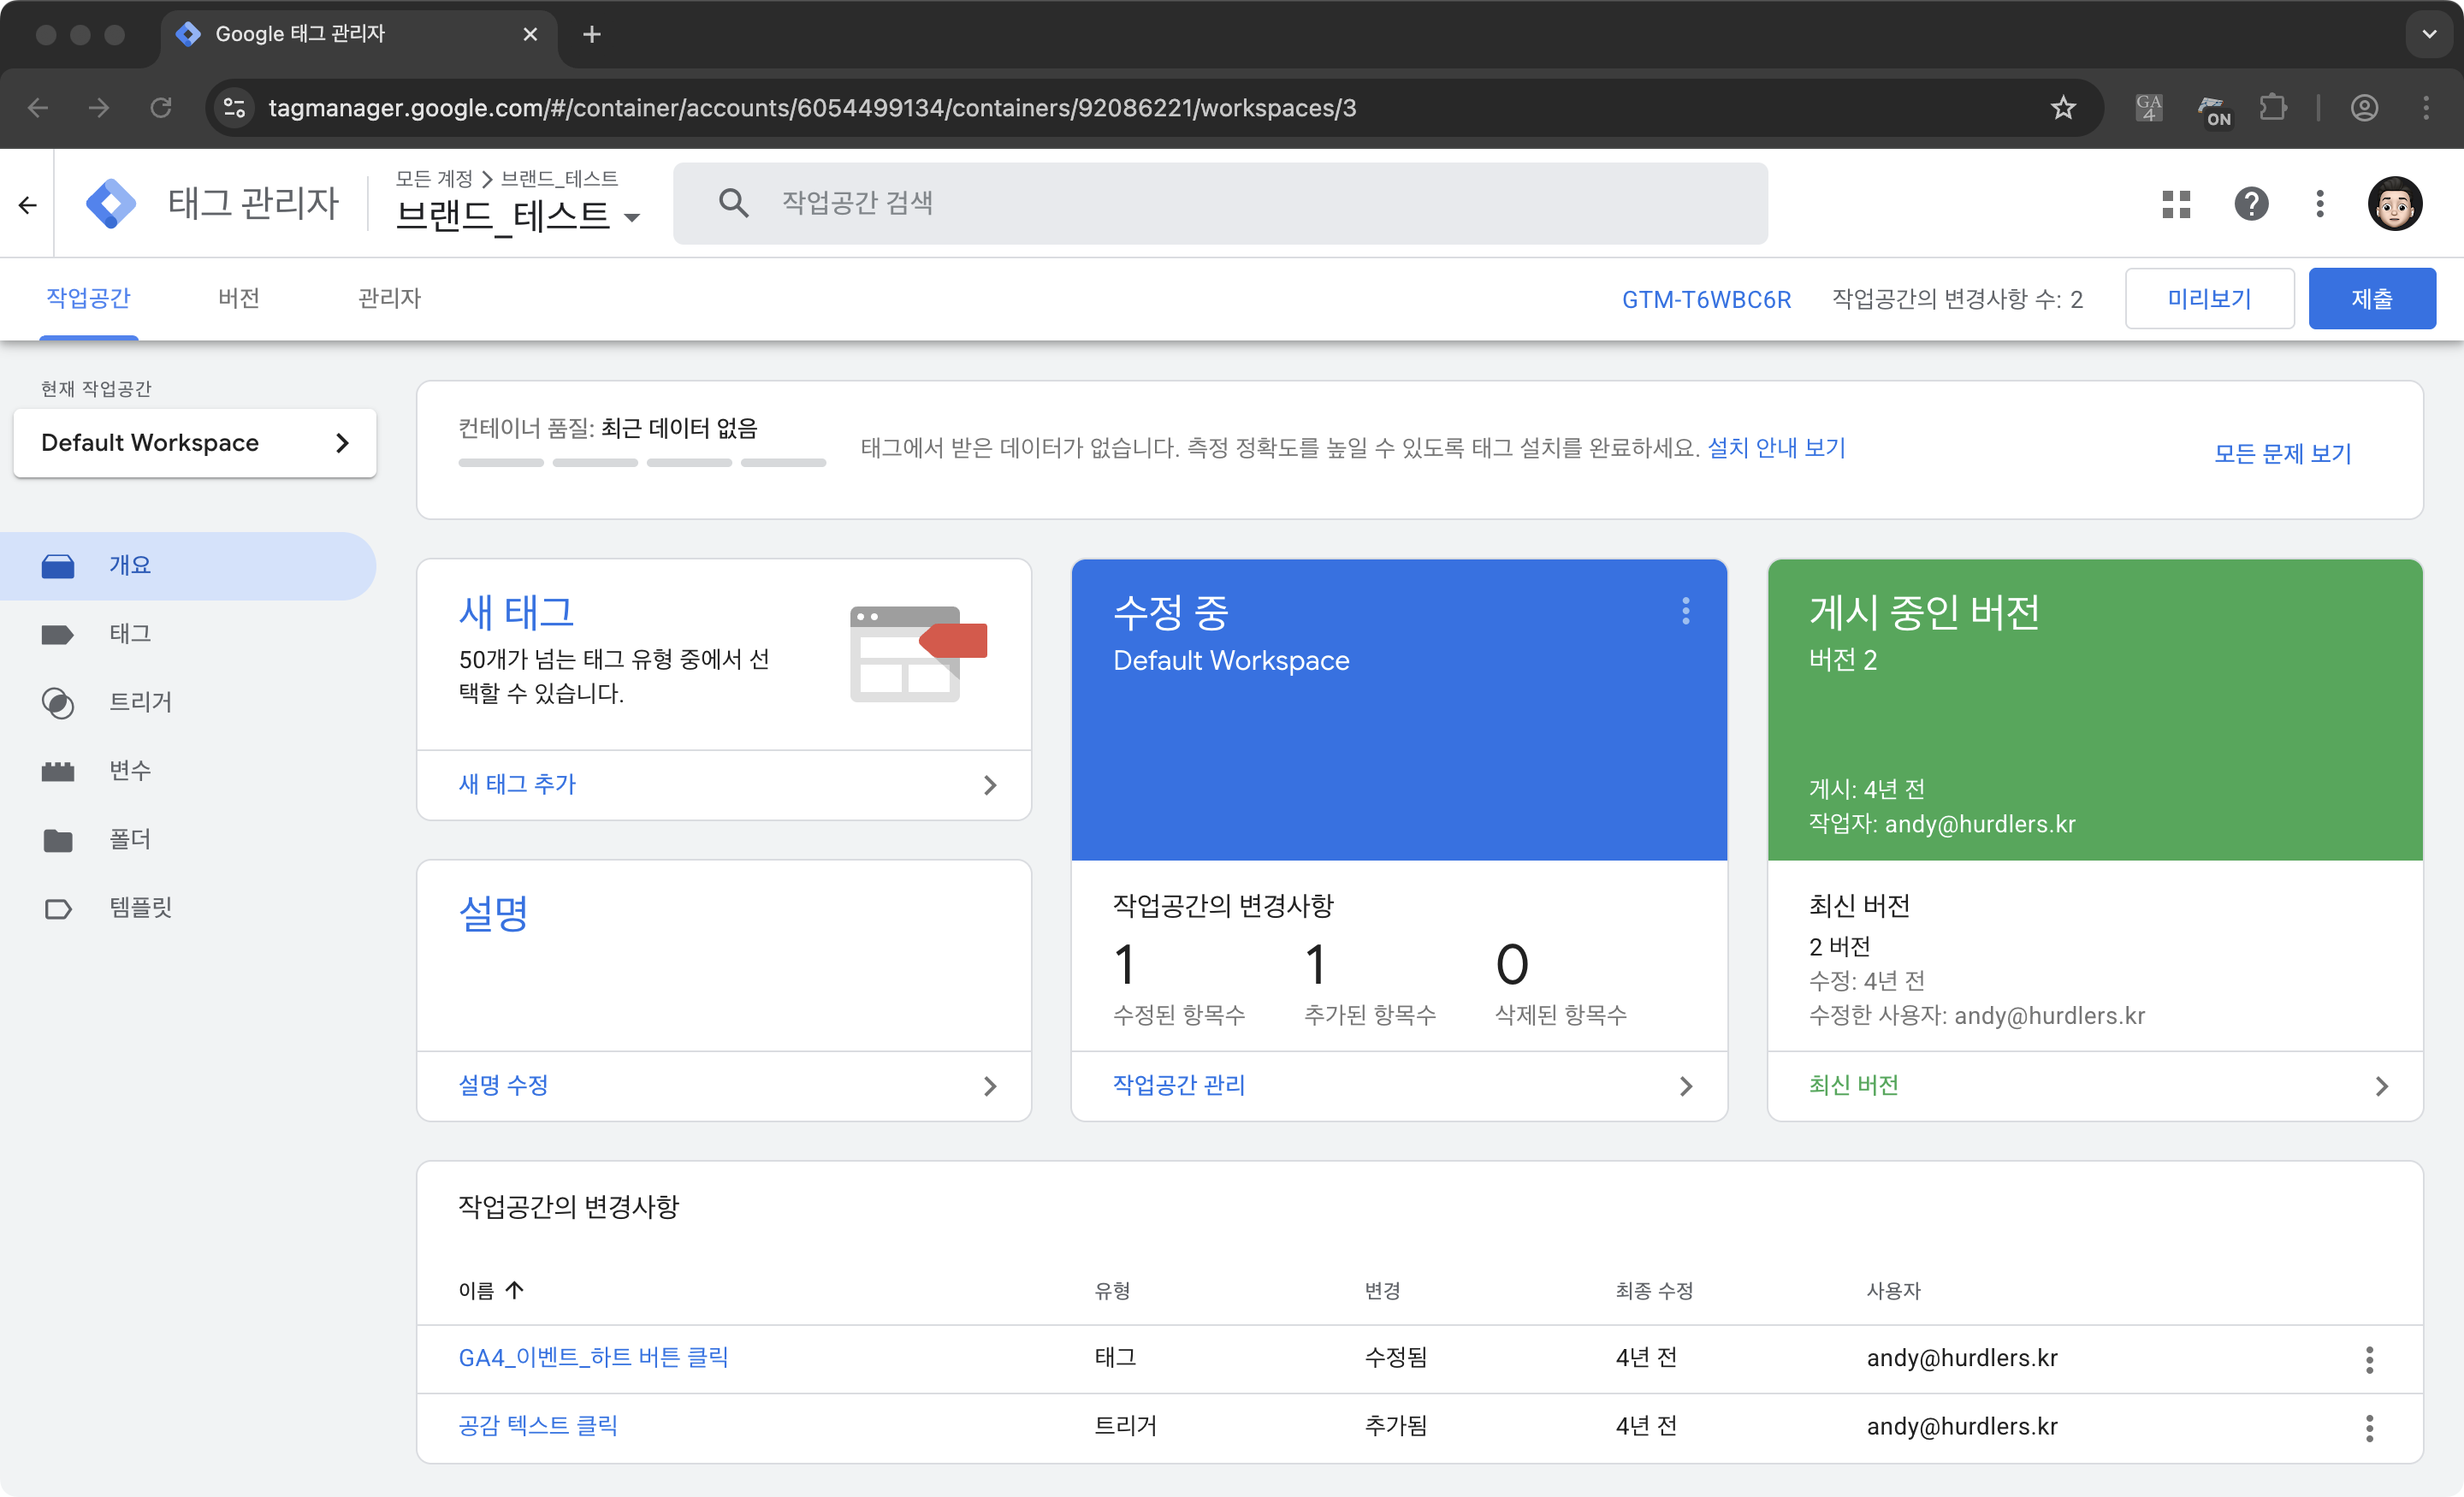Click the green 최신 버전 link

point(1853,1086)
